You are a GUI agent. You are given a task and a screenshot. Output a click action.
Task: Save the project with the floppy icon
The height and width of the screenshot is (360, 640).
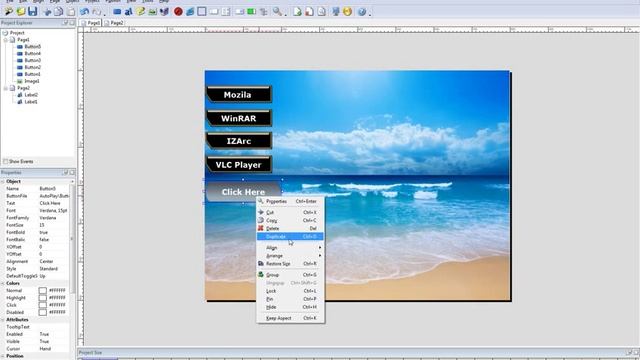(x=32, y=12)
